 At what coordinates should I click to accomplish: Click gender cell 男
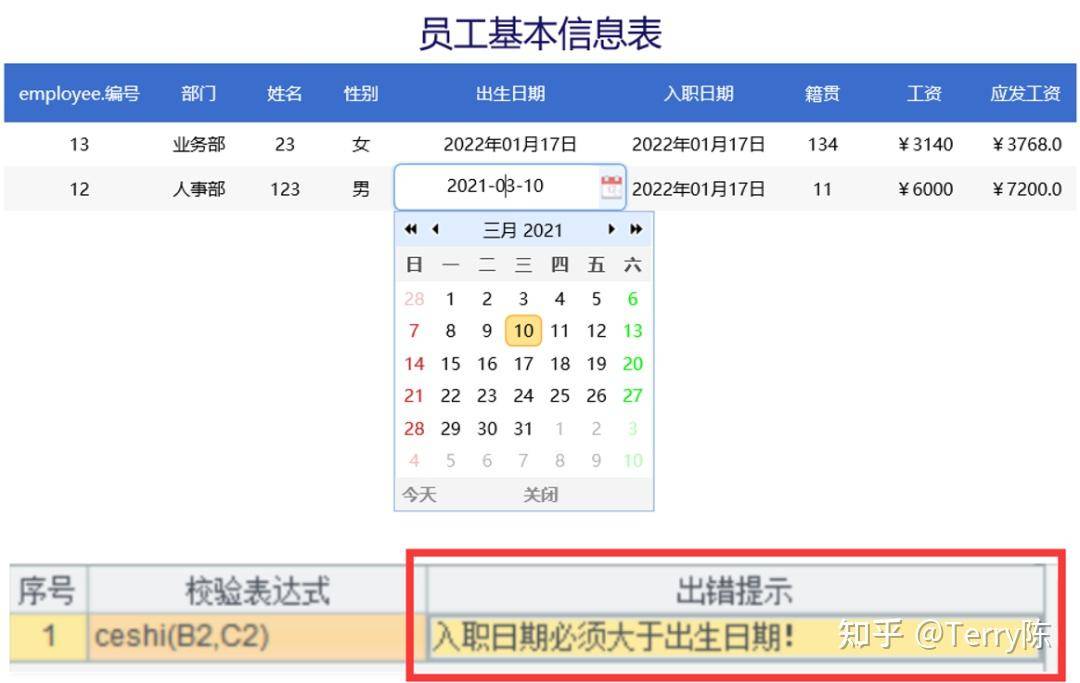coord(361,189)
